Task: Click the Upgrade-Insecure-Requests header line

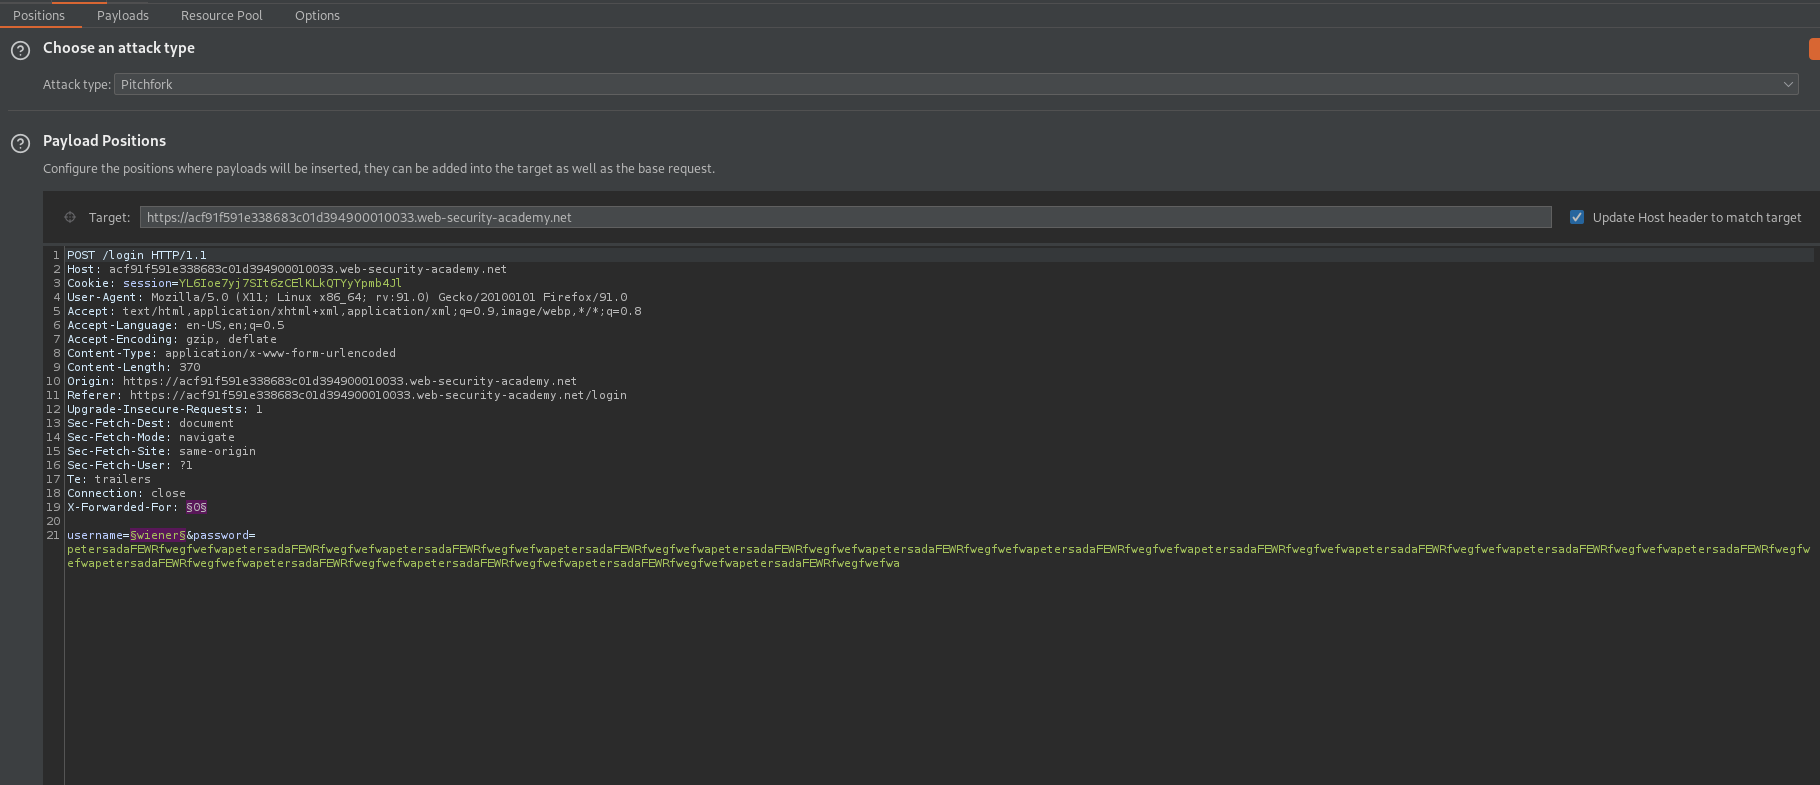Action: (165, 409)
